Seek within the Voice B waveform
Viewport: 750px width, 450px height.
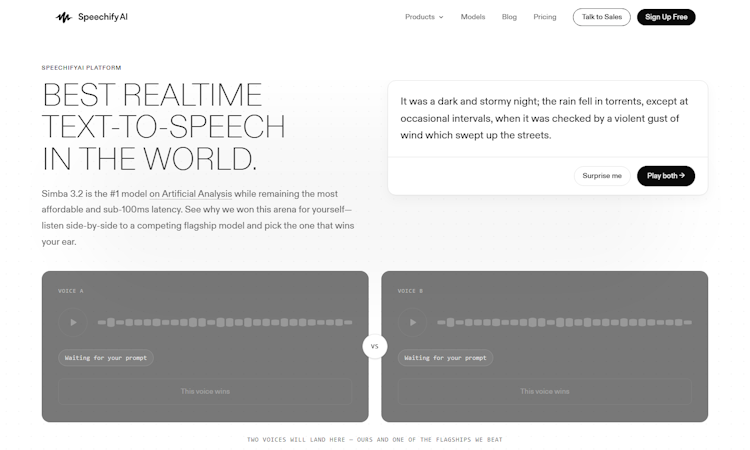(x=564, y=322)
